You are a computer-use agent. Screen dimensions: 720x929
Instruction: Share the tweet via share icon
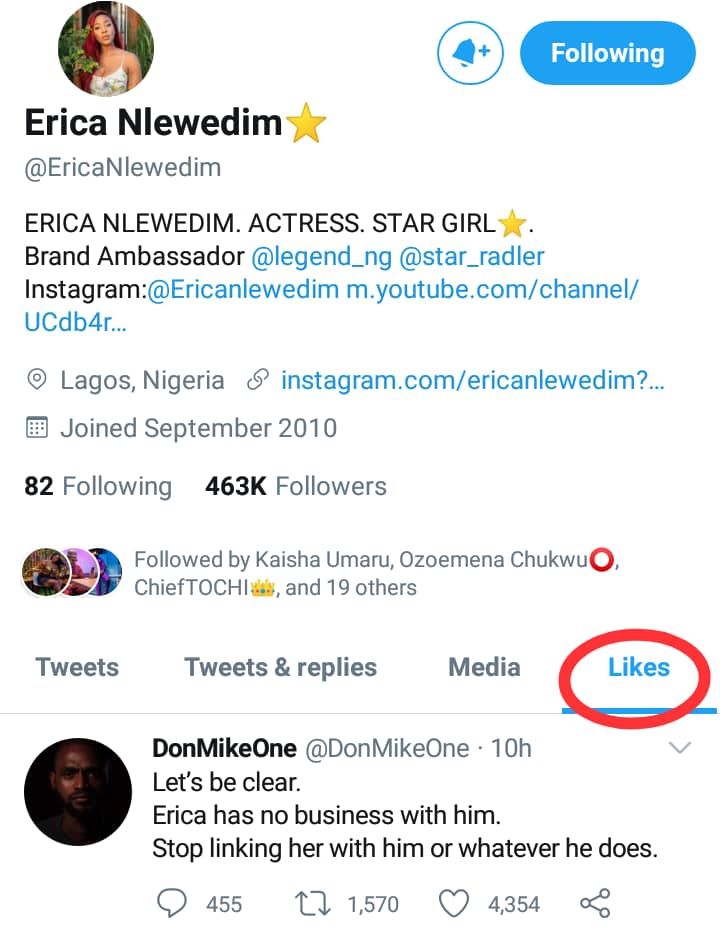pos(595,903)
